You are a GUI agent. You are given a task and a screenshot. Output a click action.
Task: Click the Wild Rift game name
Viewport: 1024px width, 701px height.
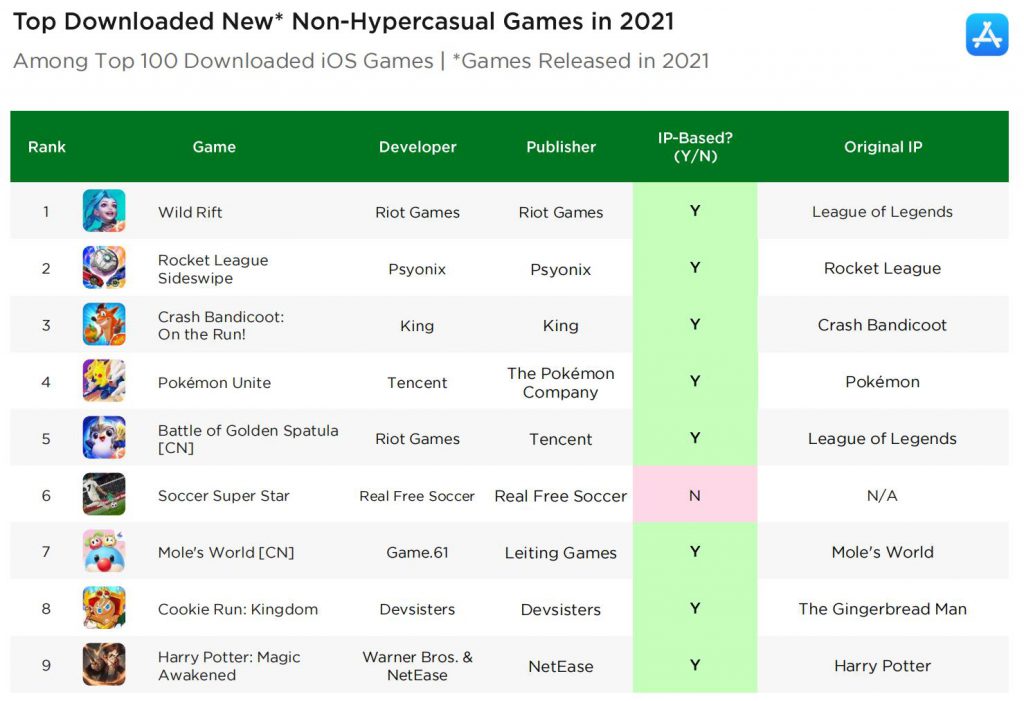click(190, 212)
